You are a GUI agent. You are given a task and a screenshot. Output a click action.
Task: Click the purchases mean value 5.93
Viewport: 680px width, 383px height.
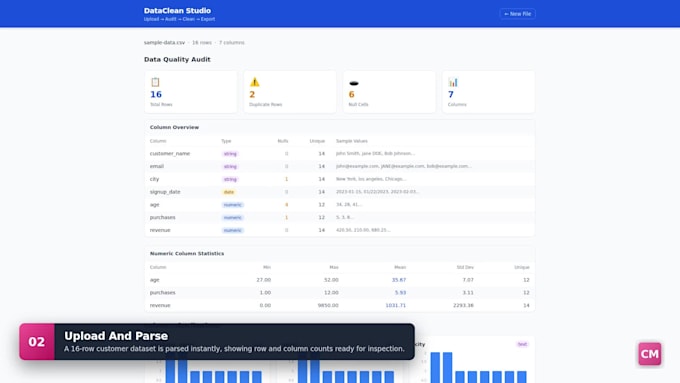click(400, 292)
